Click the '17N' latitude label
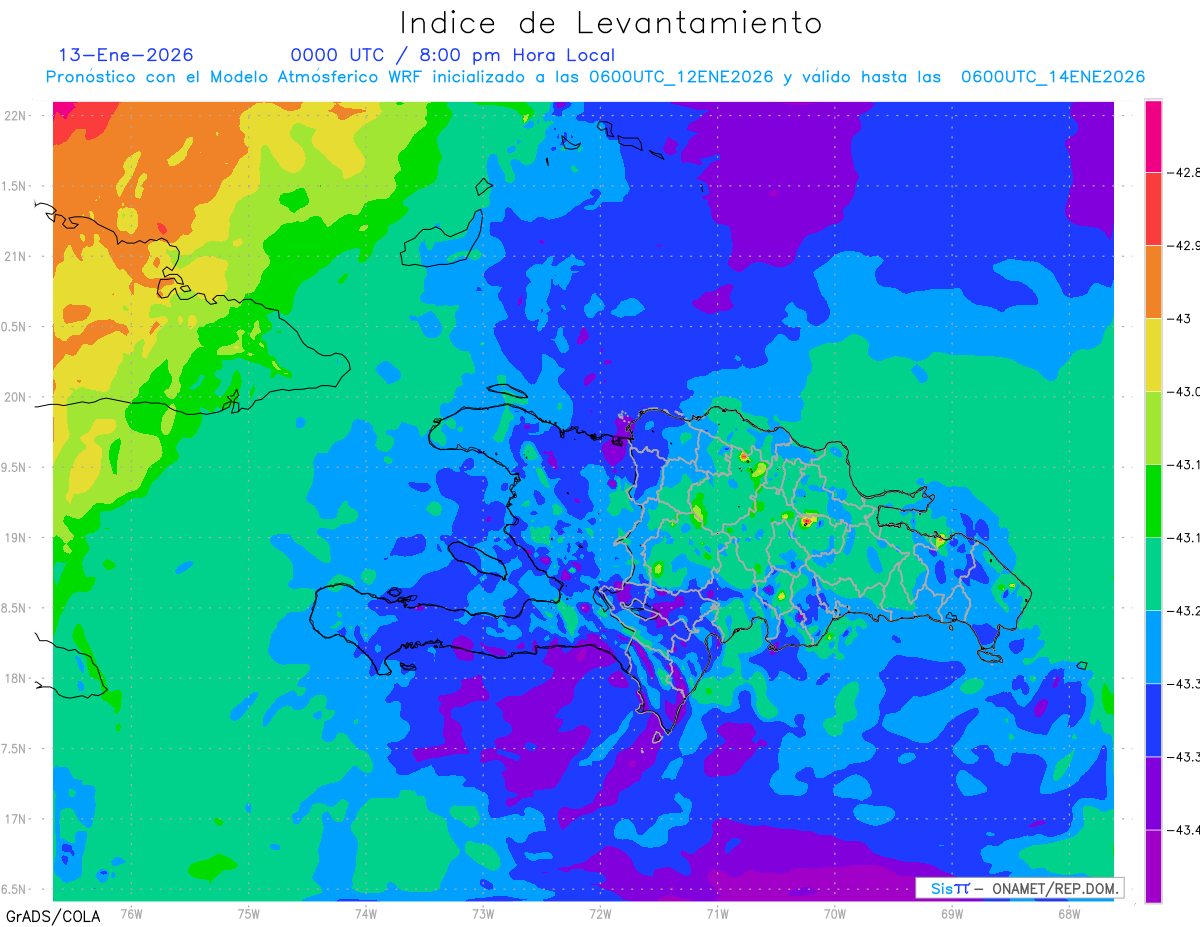 (16, 819)
